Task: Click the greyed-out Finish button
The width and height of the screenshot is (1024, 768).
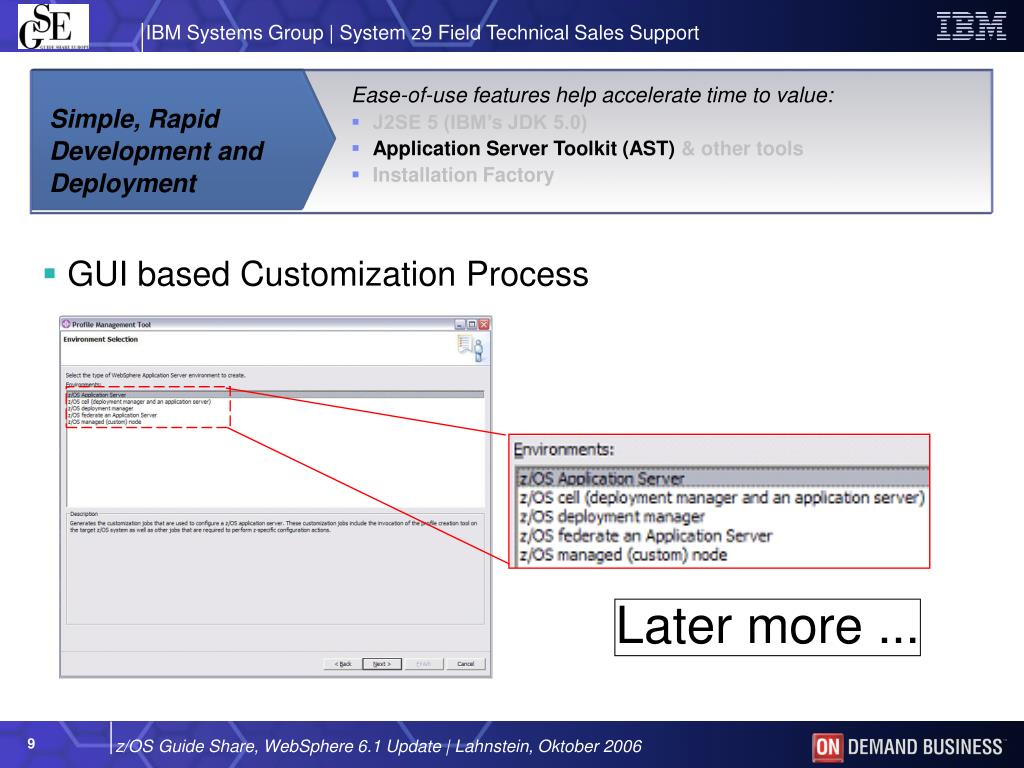Action: point(424,664)
